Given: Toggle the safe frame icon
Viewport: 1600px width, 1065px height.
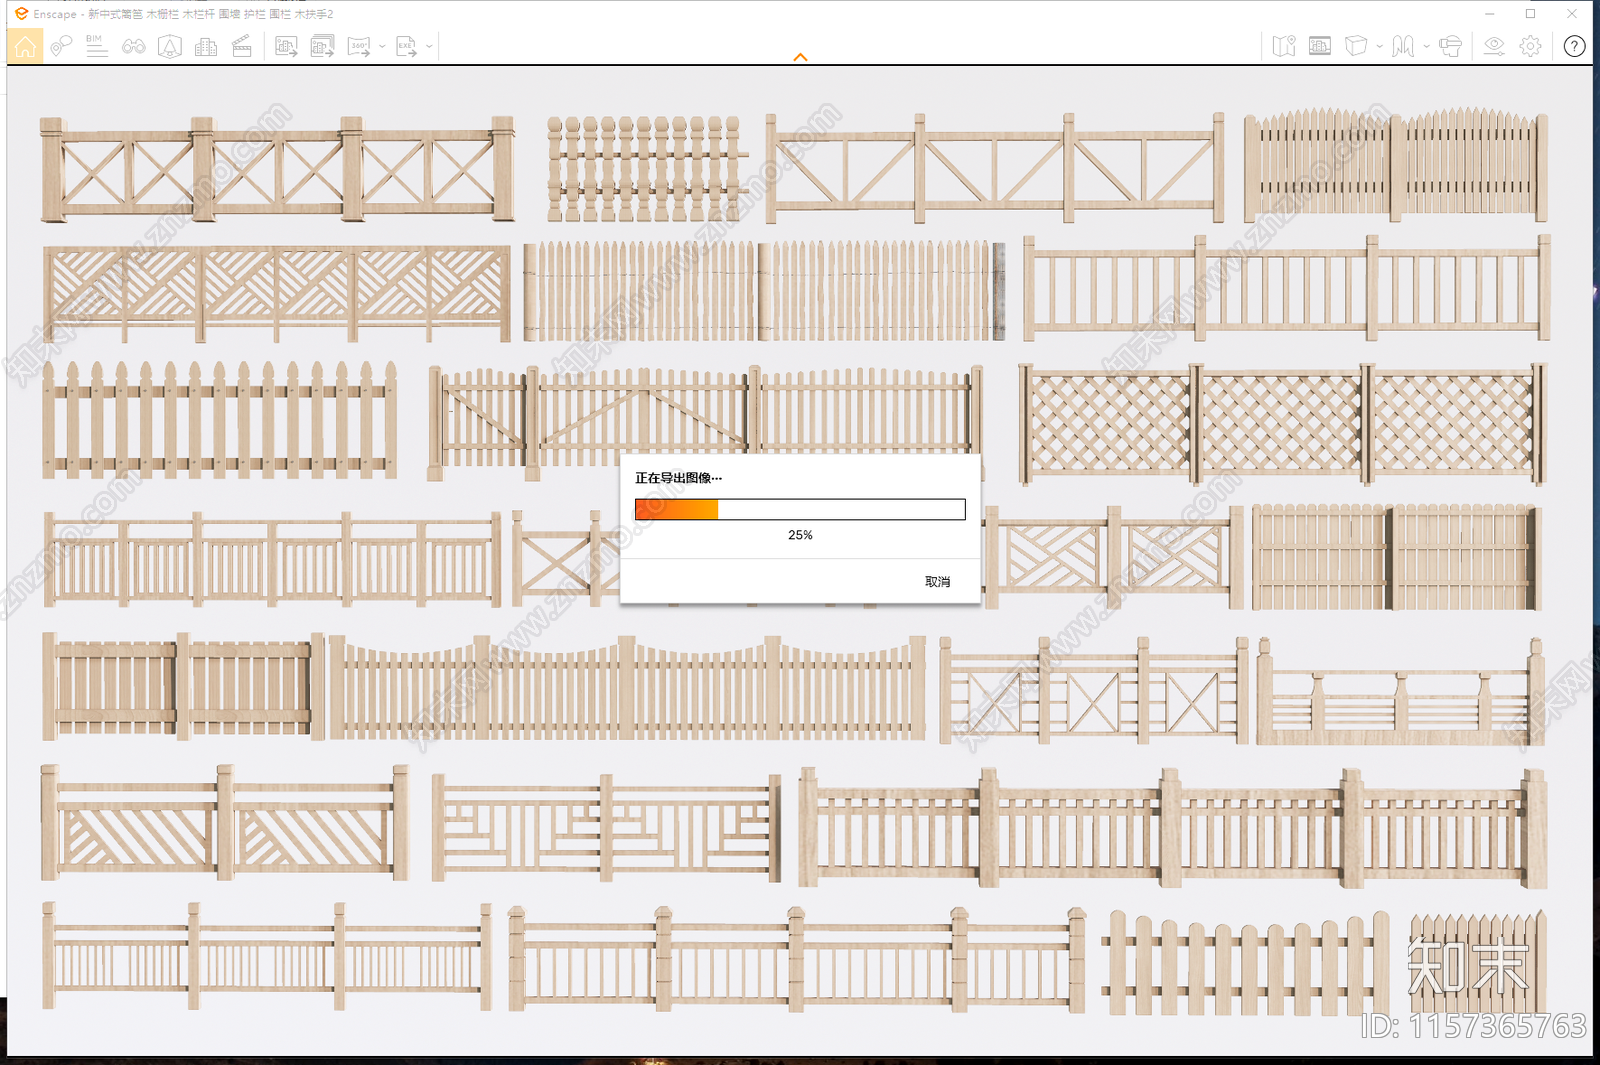Looking at the screenshot, I should (1320, 46).
